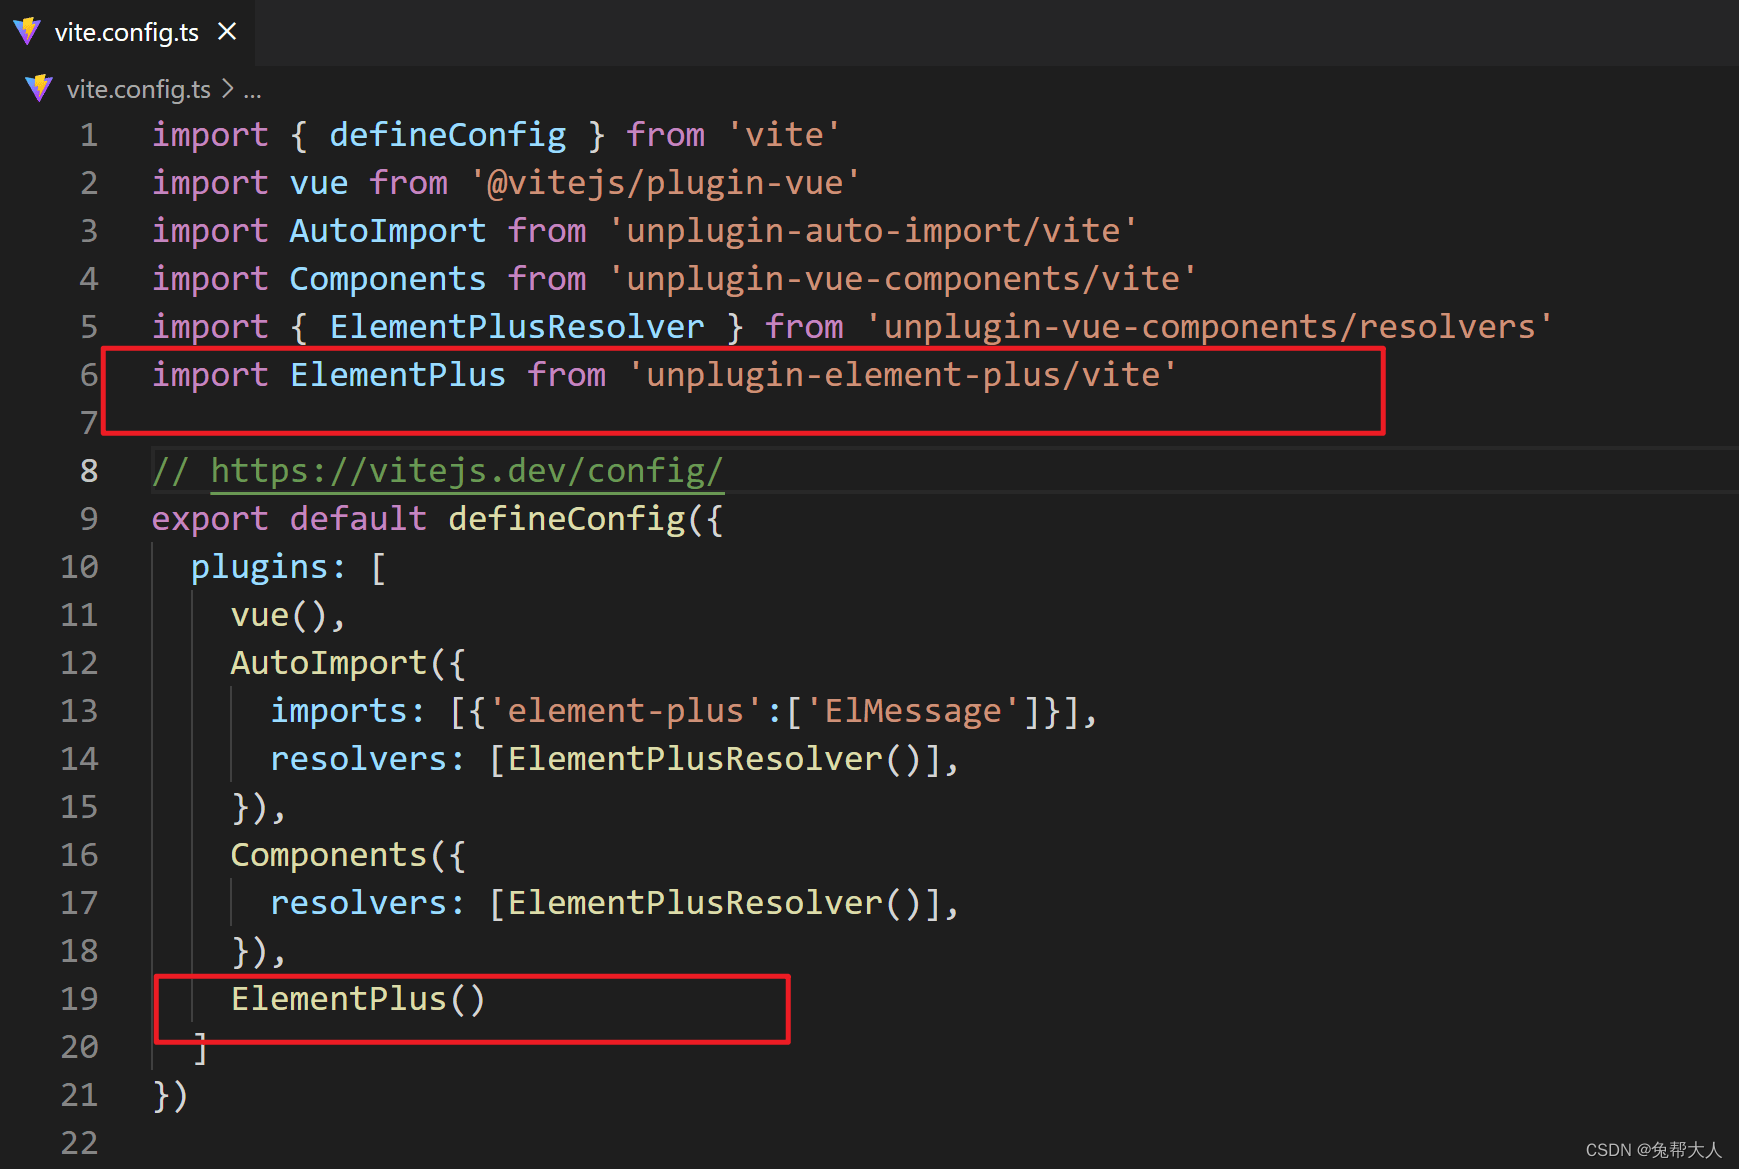Image resolution: width=1739 pixels, height=1169 pixels.
Task: Click the imports: key on line 13
Action: (x=348, y=711)
